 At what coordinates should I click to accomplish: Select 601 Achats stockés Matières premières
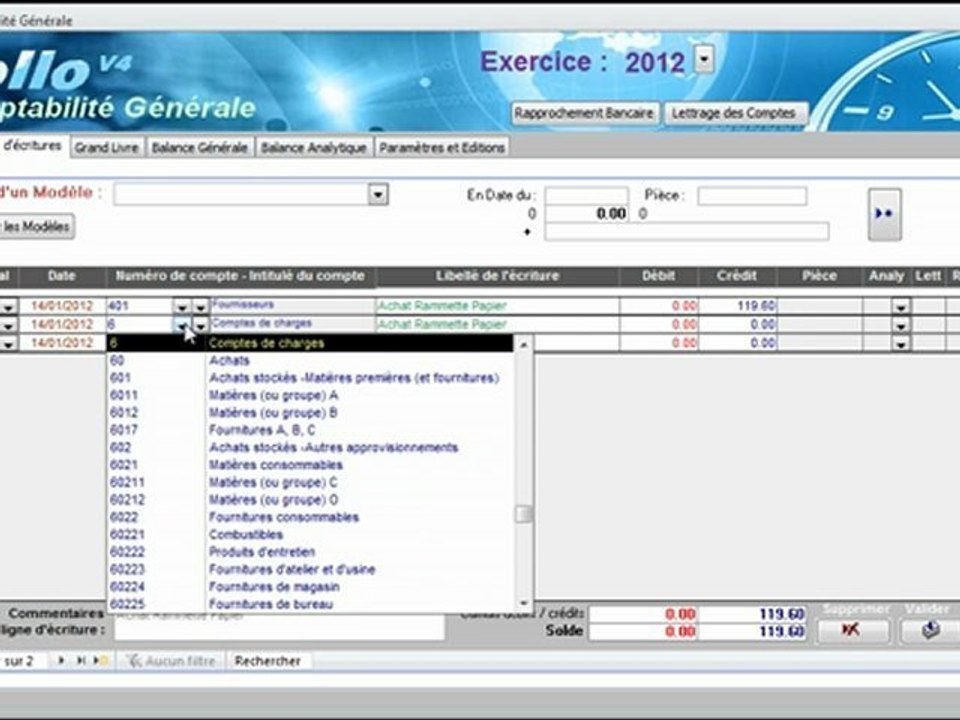pos(310,378)
